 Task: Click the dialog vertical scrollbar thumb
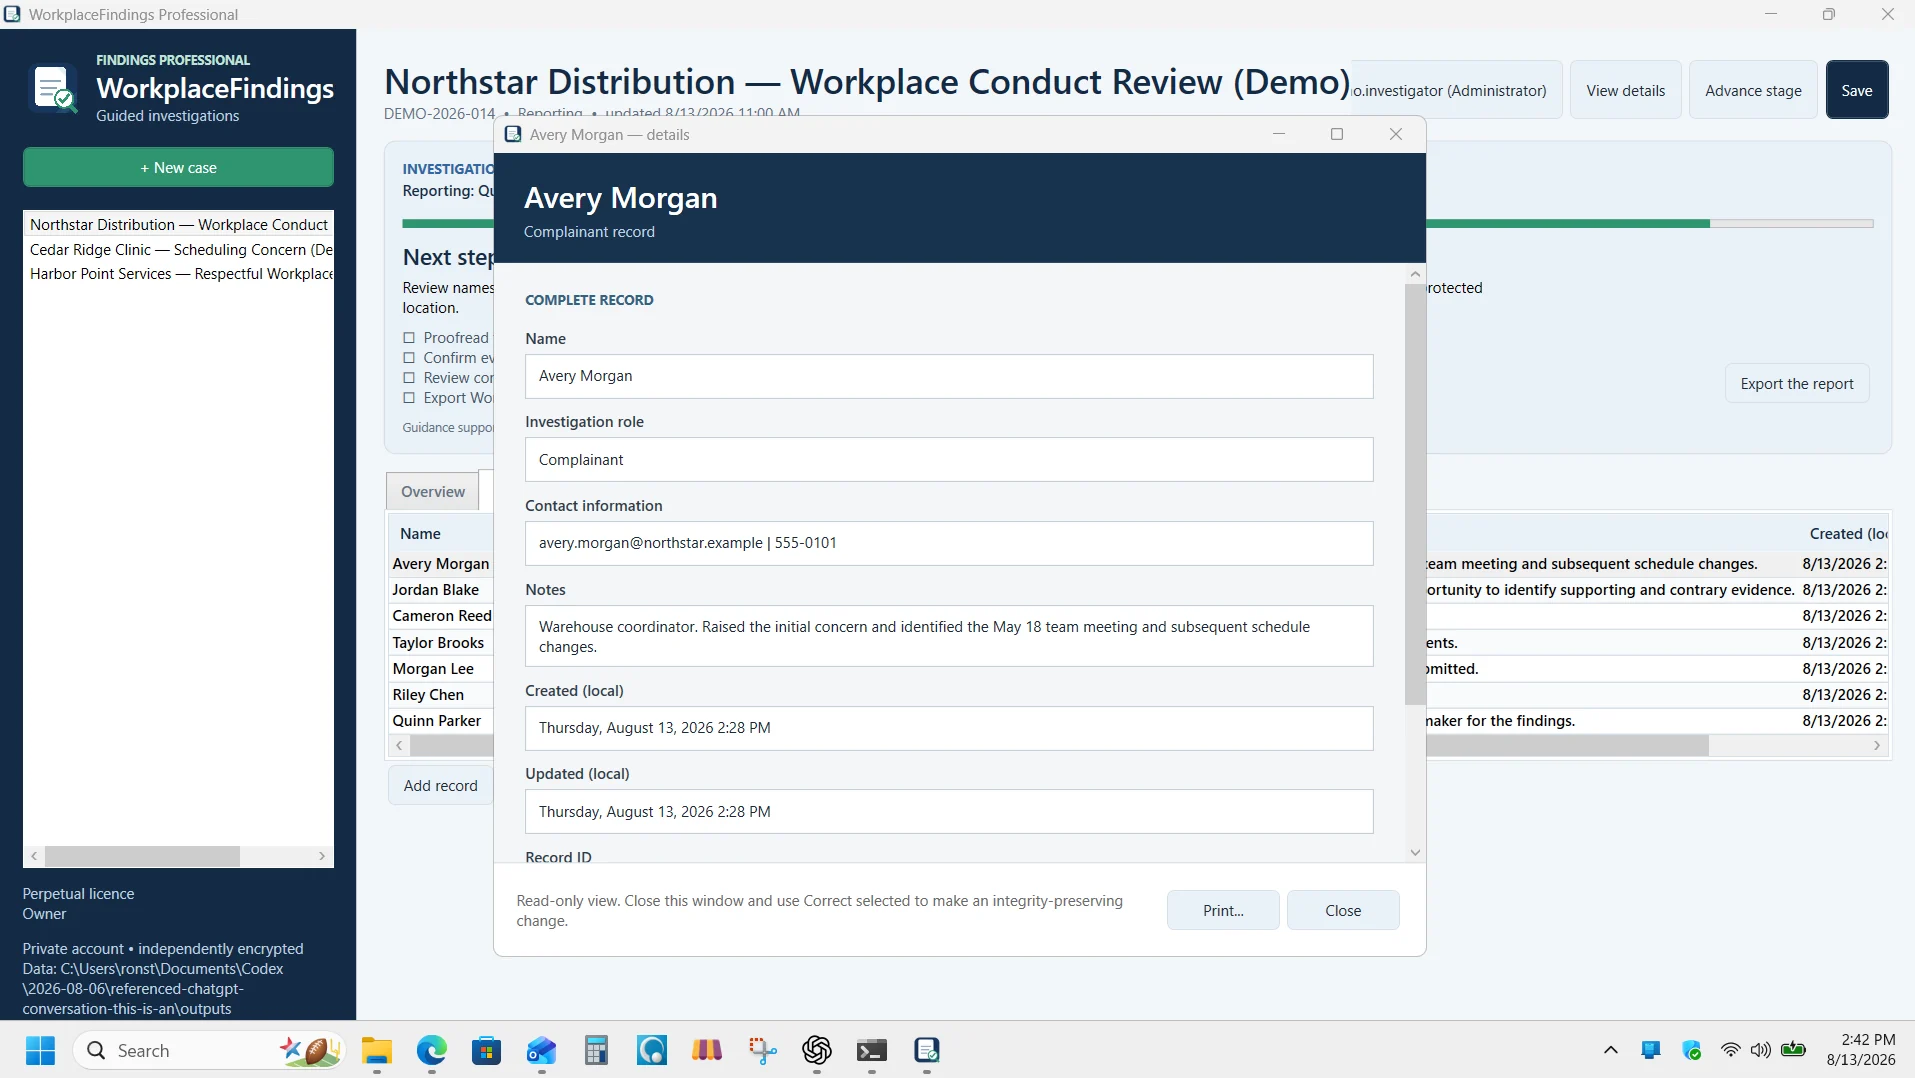[1415, 494]
